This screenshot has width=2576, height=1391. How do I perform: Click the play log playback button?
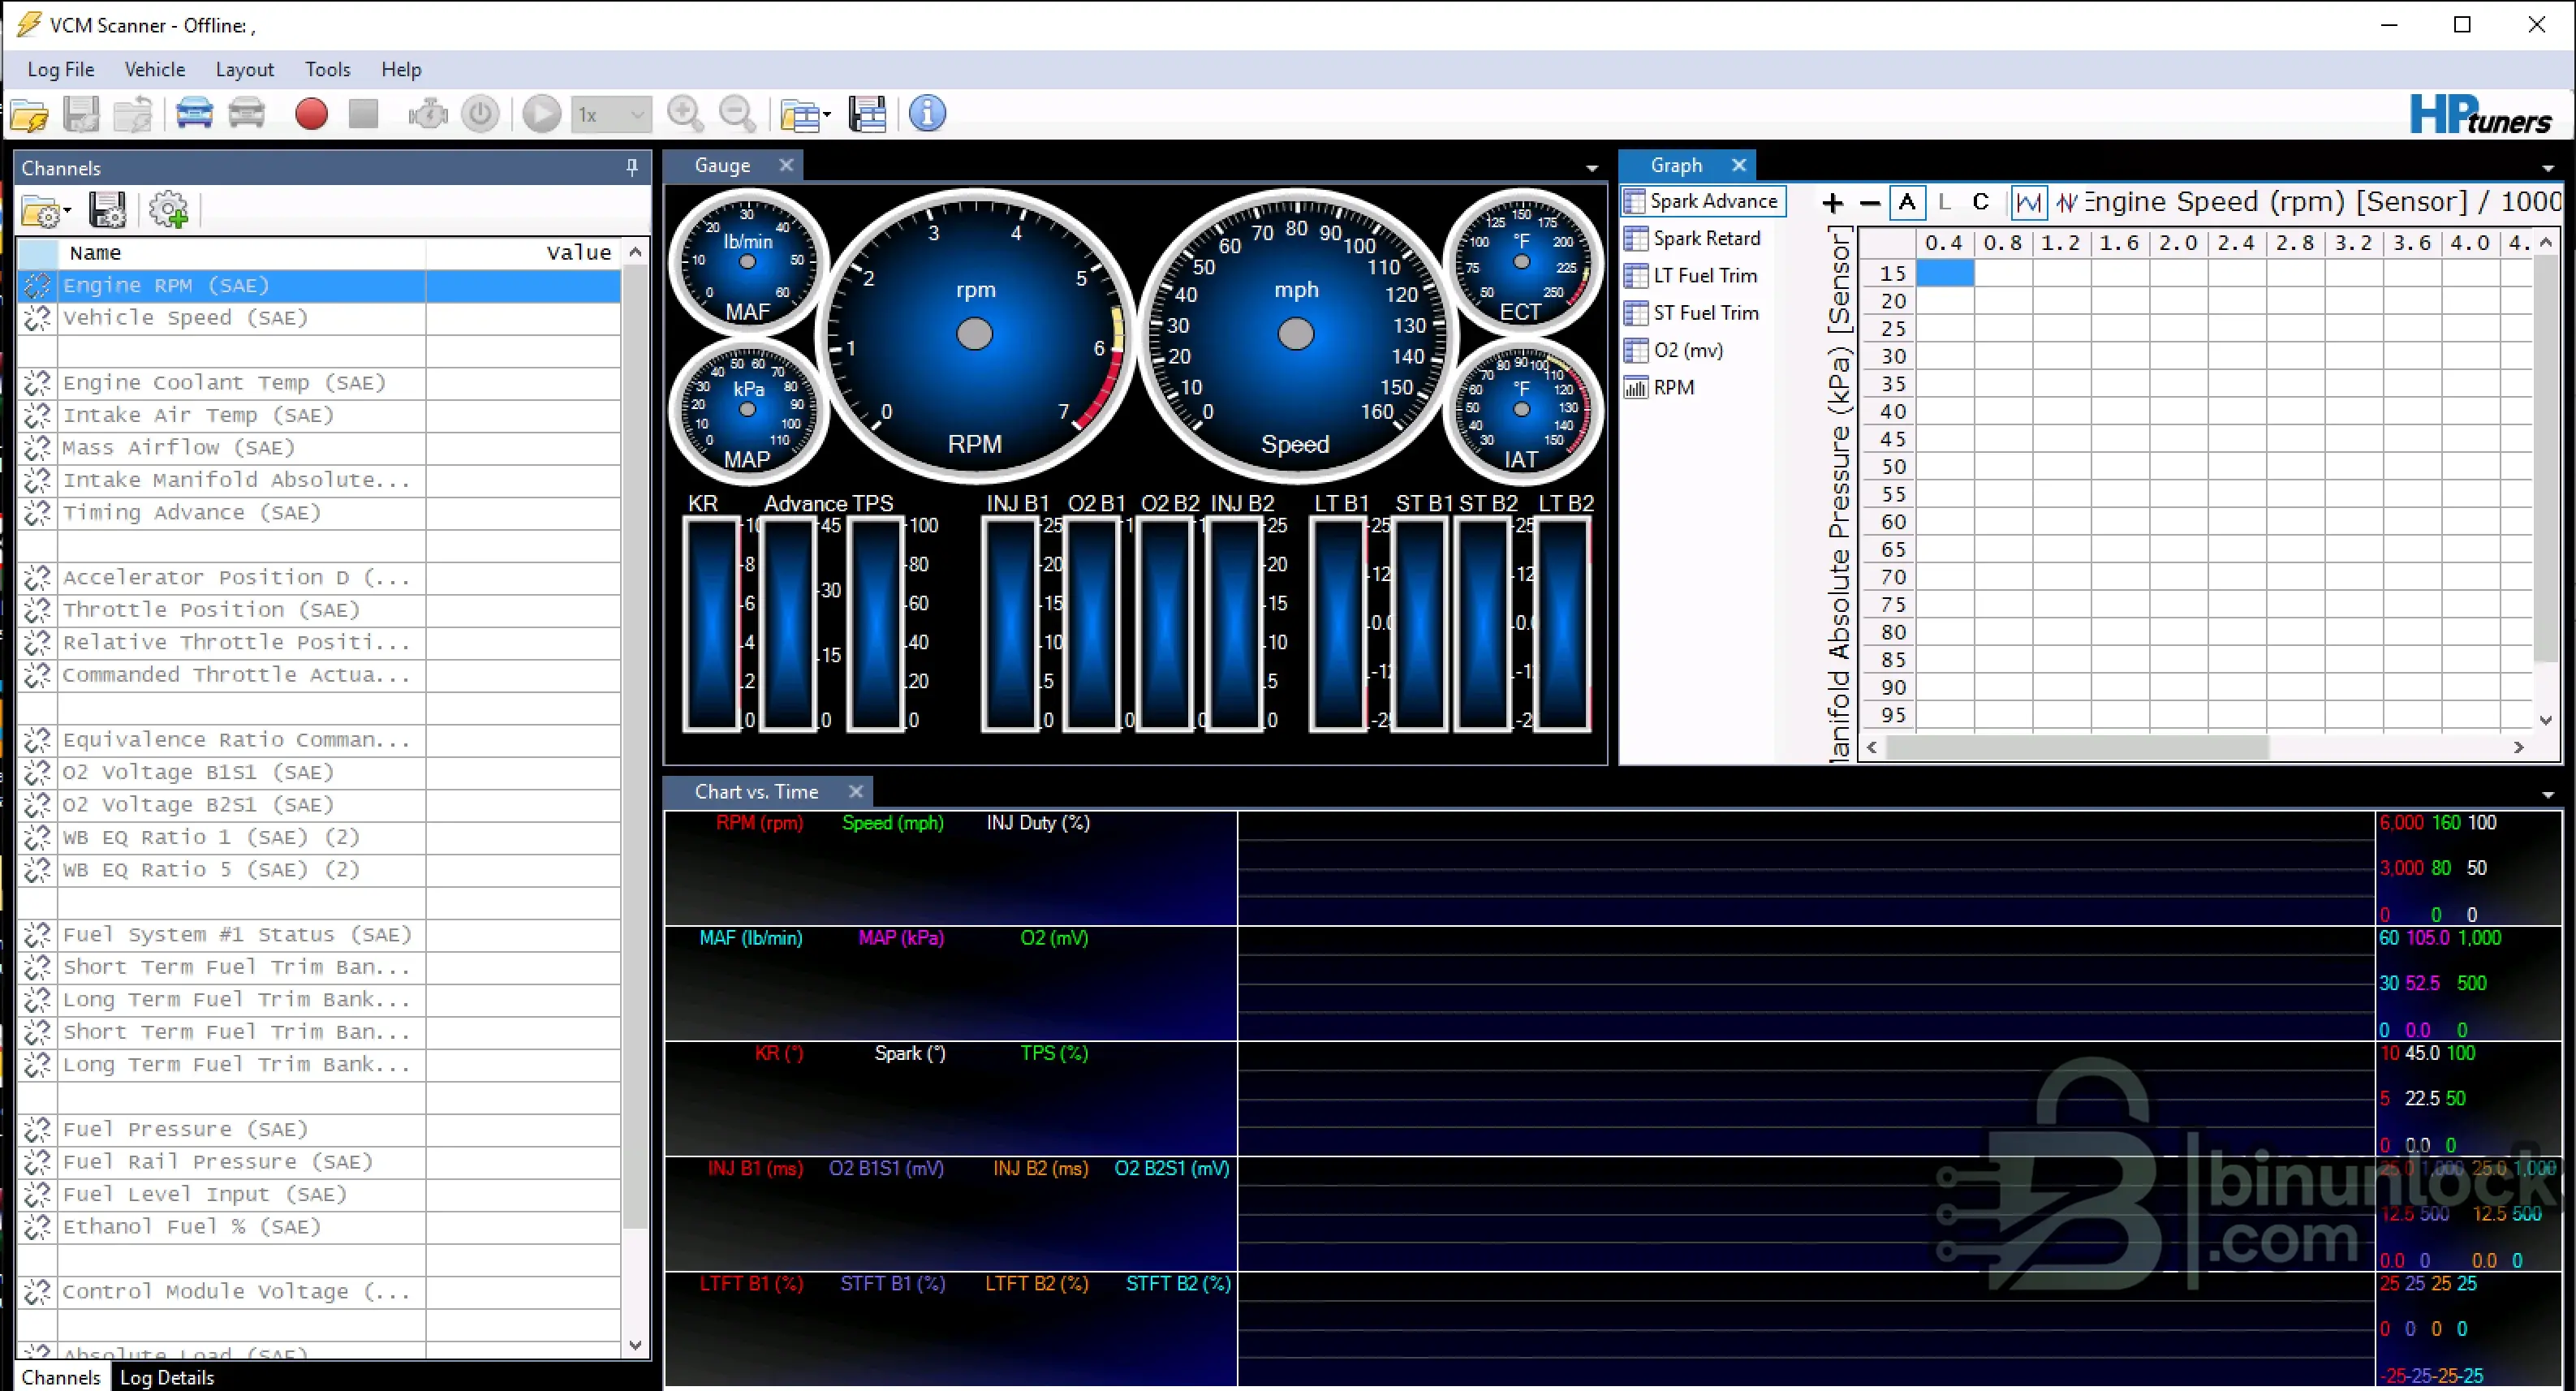tap(542, 114)
